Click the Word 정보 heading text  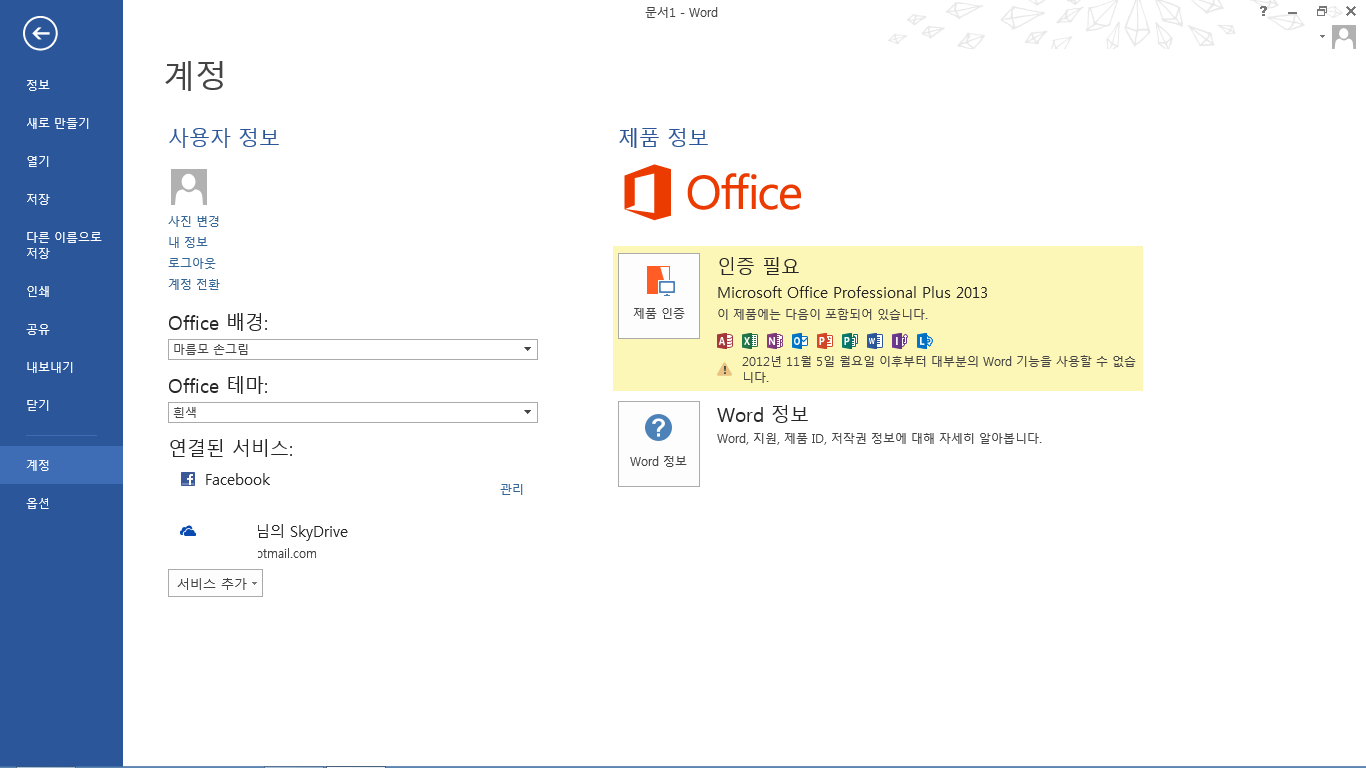[x=763, y=414]
